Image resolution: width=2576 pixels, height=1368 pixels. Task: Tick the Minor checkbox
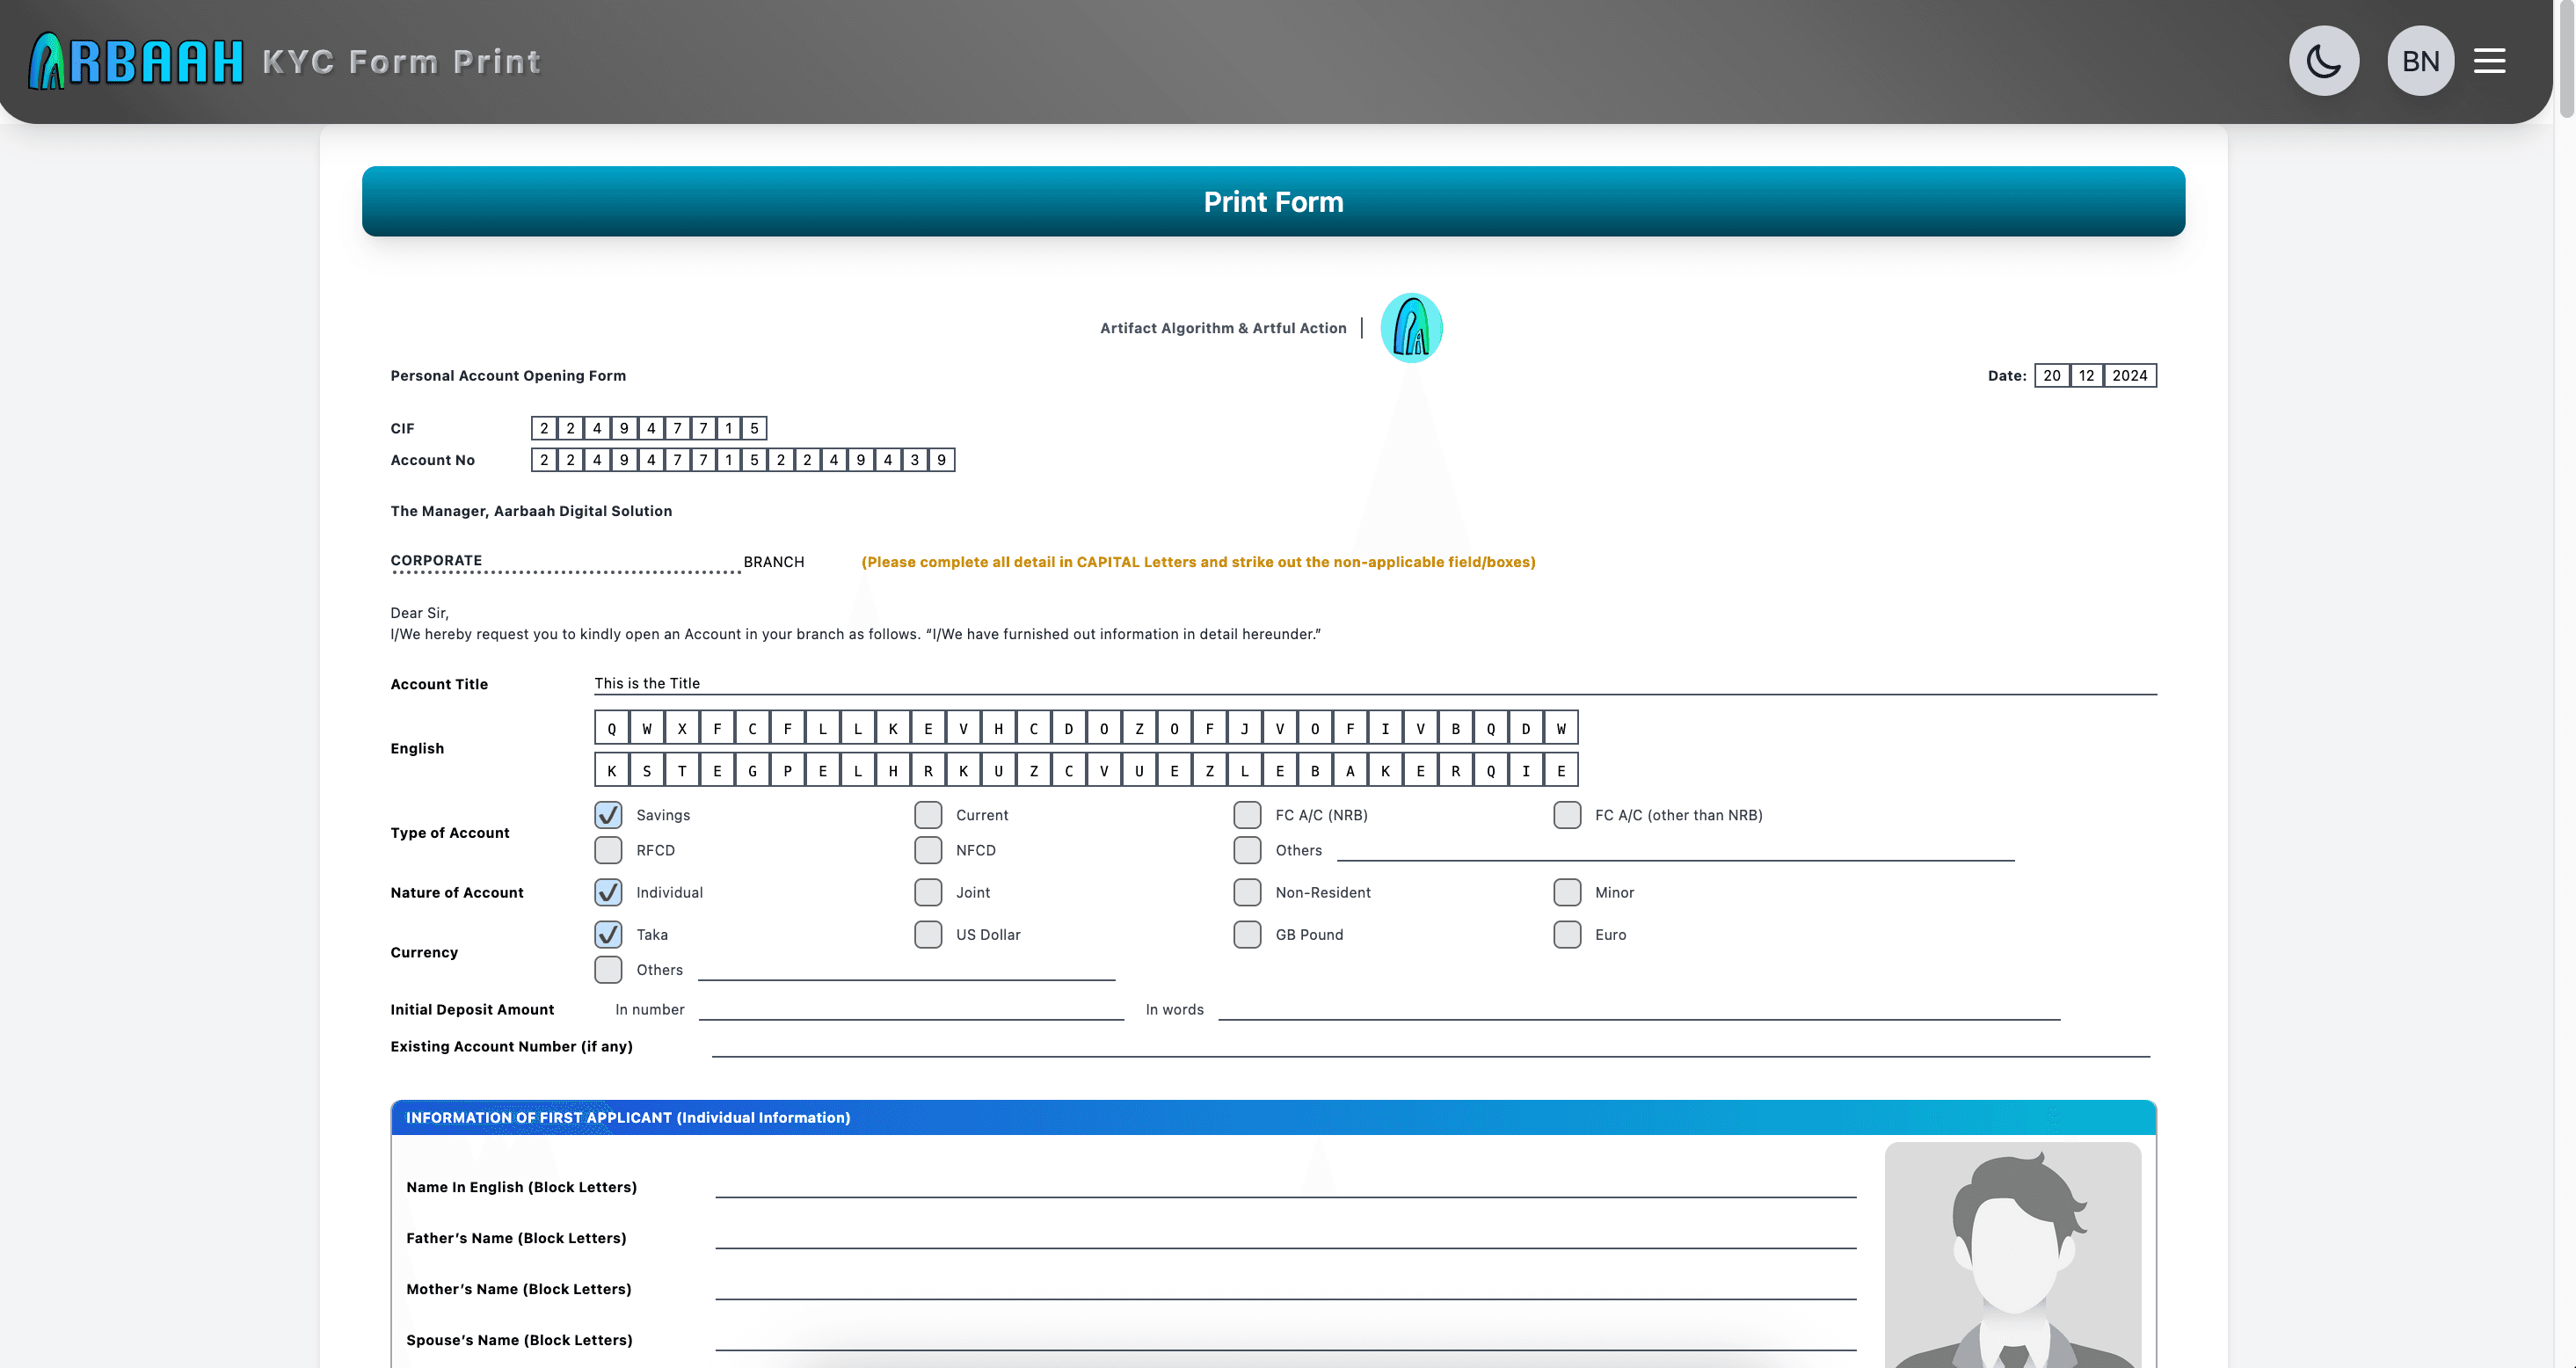(x=1567, y=892)
